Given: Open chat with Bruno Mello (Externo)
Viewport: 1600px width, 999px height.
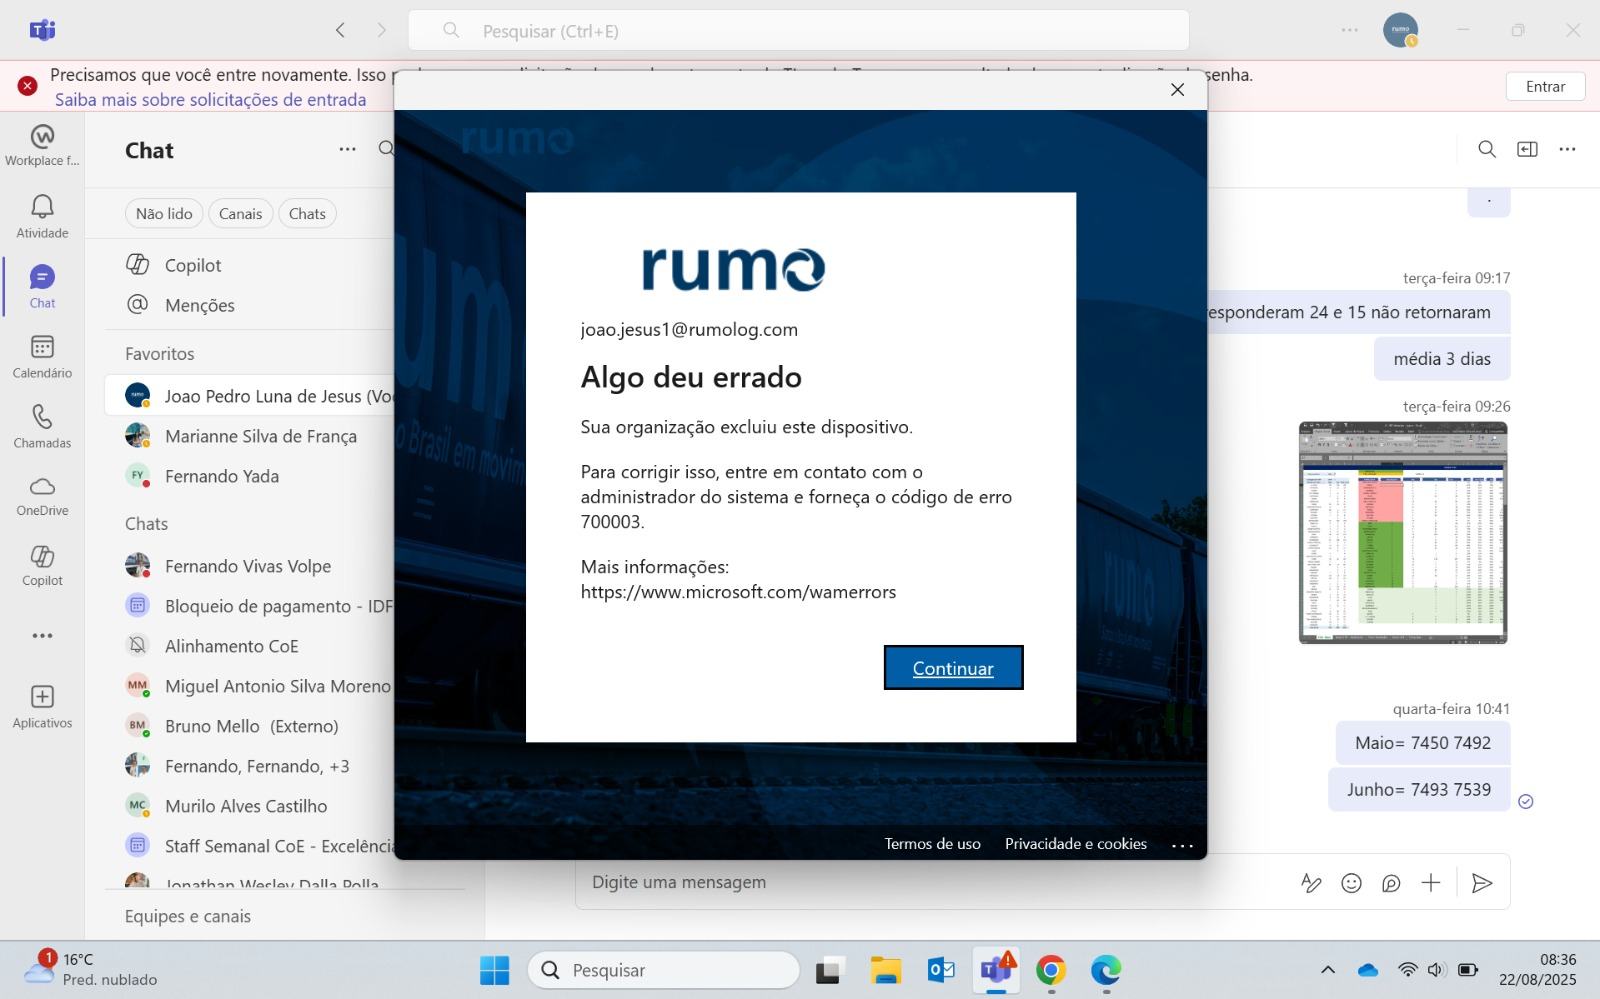Looking at the screenshot, I should (250, 726).
